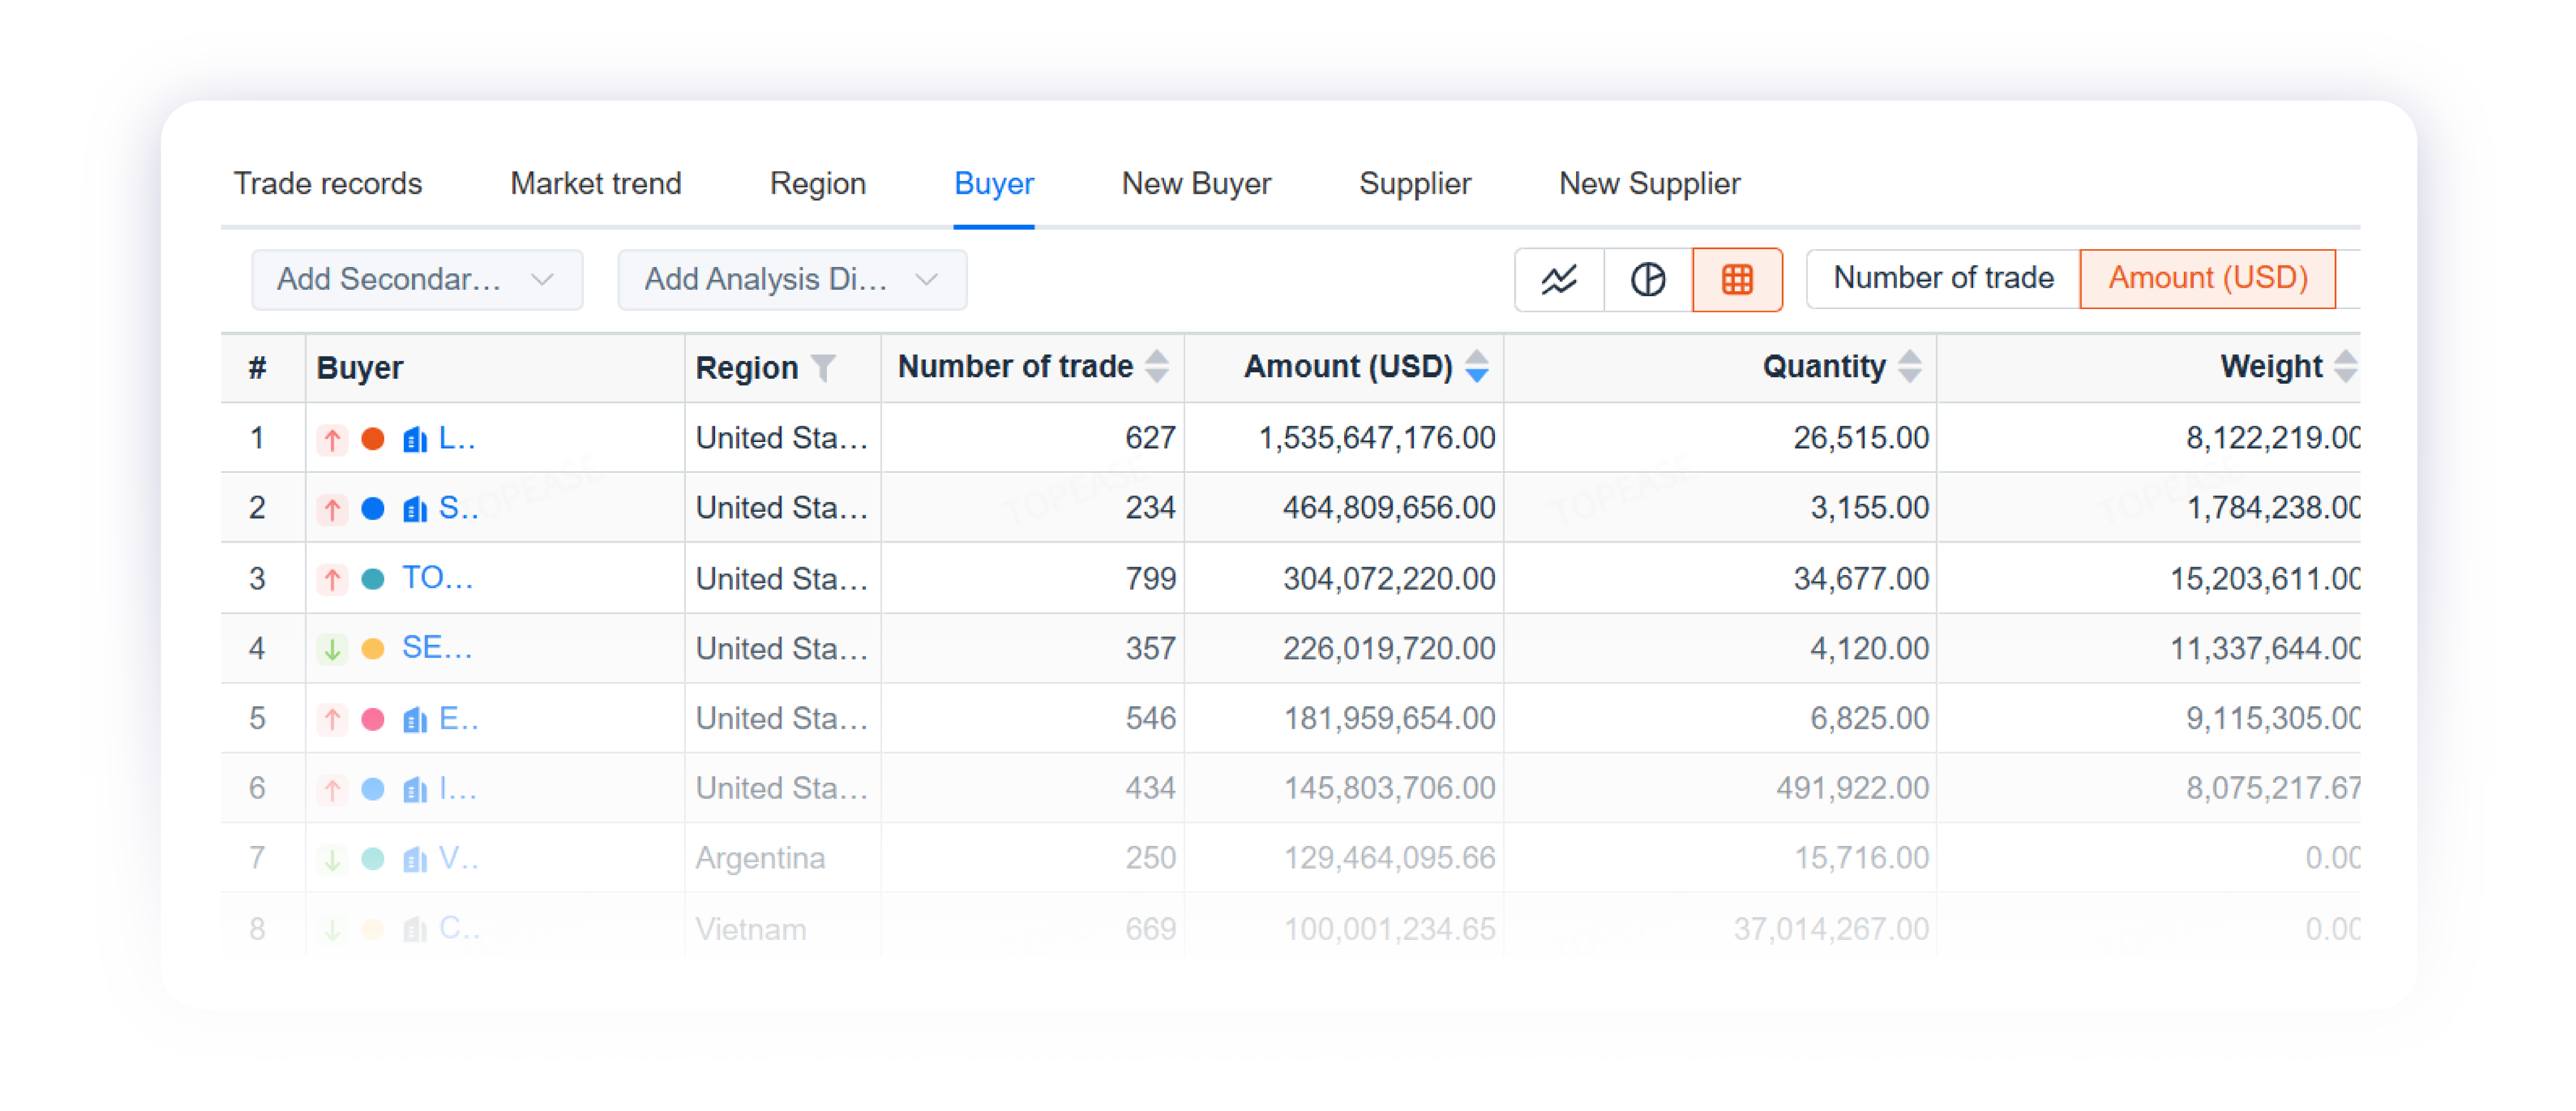Click the pink color dot in row 5

[373, 719]
